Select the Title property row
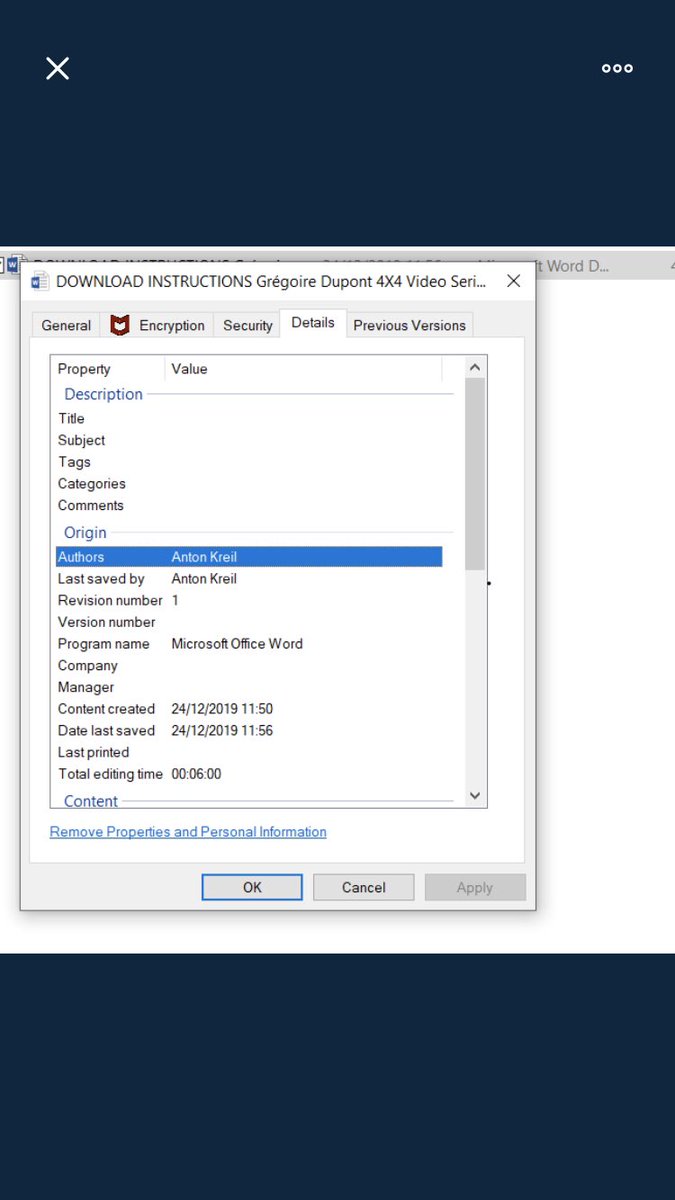Screen dimensions: 675x1200 [249, 418]
